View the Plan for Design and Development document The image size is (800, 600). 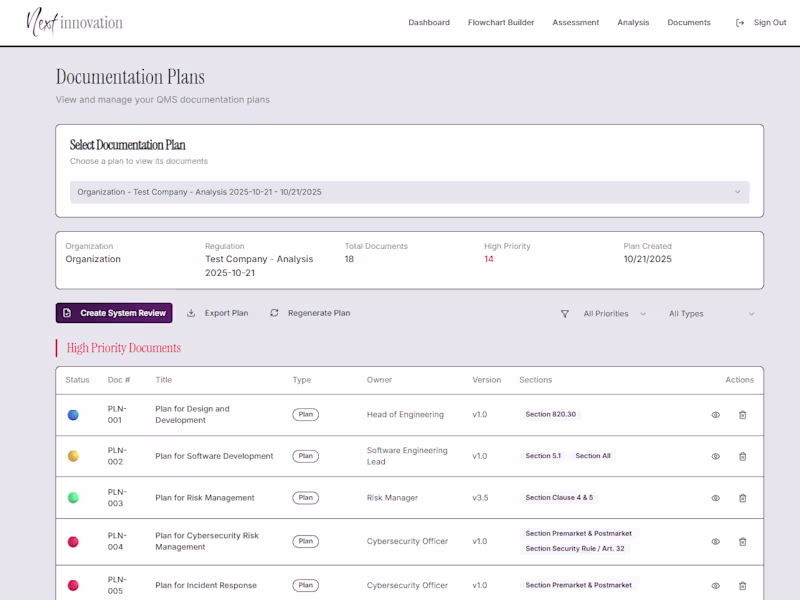pyautogui.click(x=715, y=414)
